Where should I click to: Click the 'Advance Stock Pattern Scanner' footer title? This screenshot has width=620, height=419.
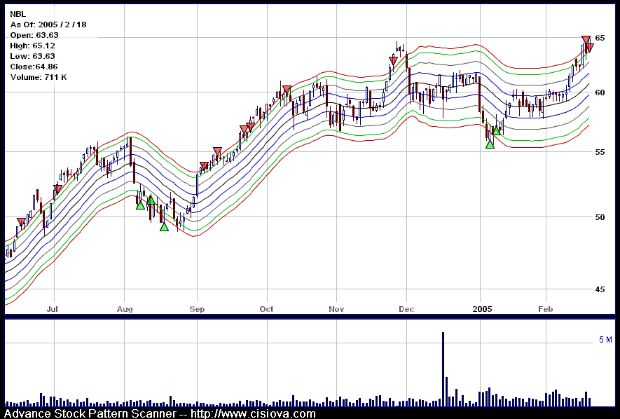(91, 414)
